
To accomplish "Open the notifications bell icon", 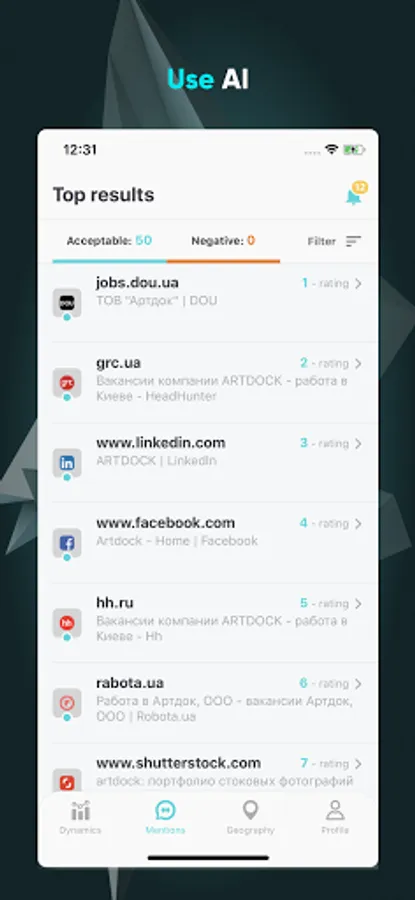I will coord(354,197).
